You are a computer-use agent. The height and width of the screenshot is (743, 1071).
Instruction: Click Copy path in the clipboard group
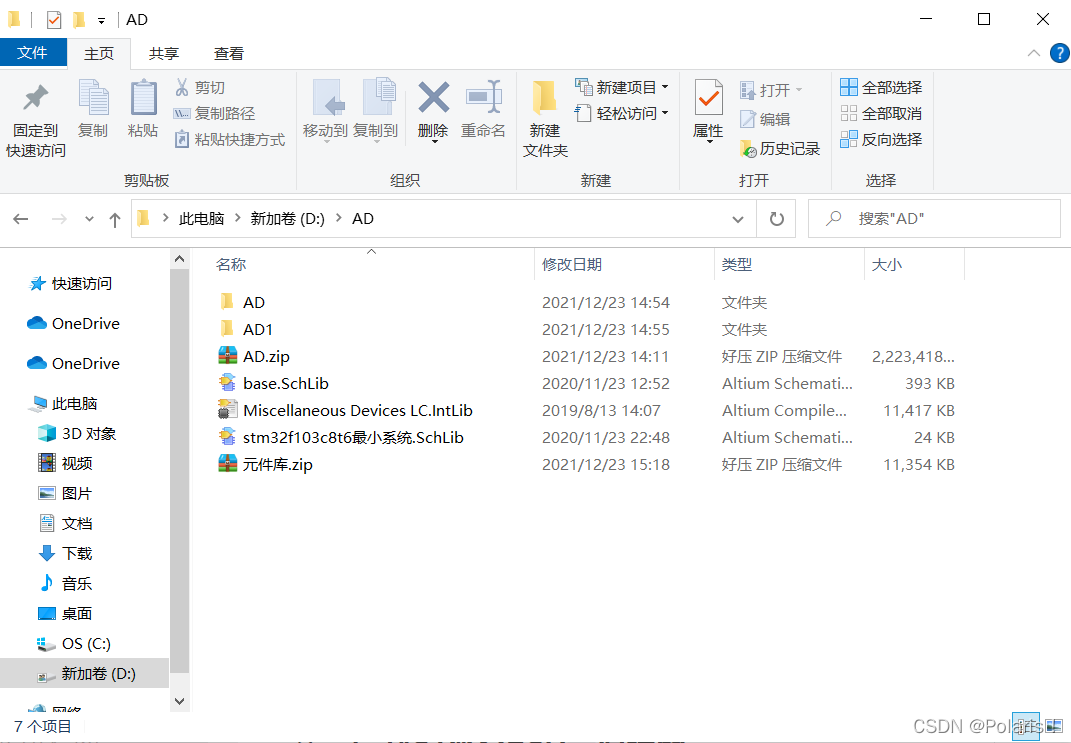(x=214, y=113)
